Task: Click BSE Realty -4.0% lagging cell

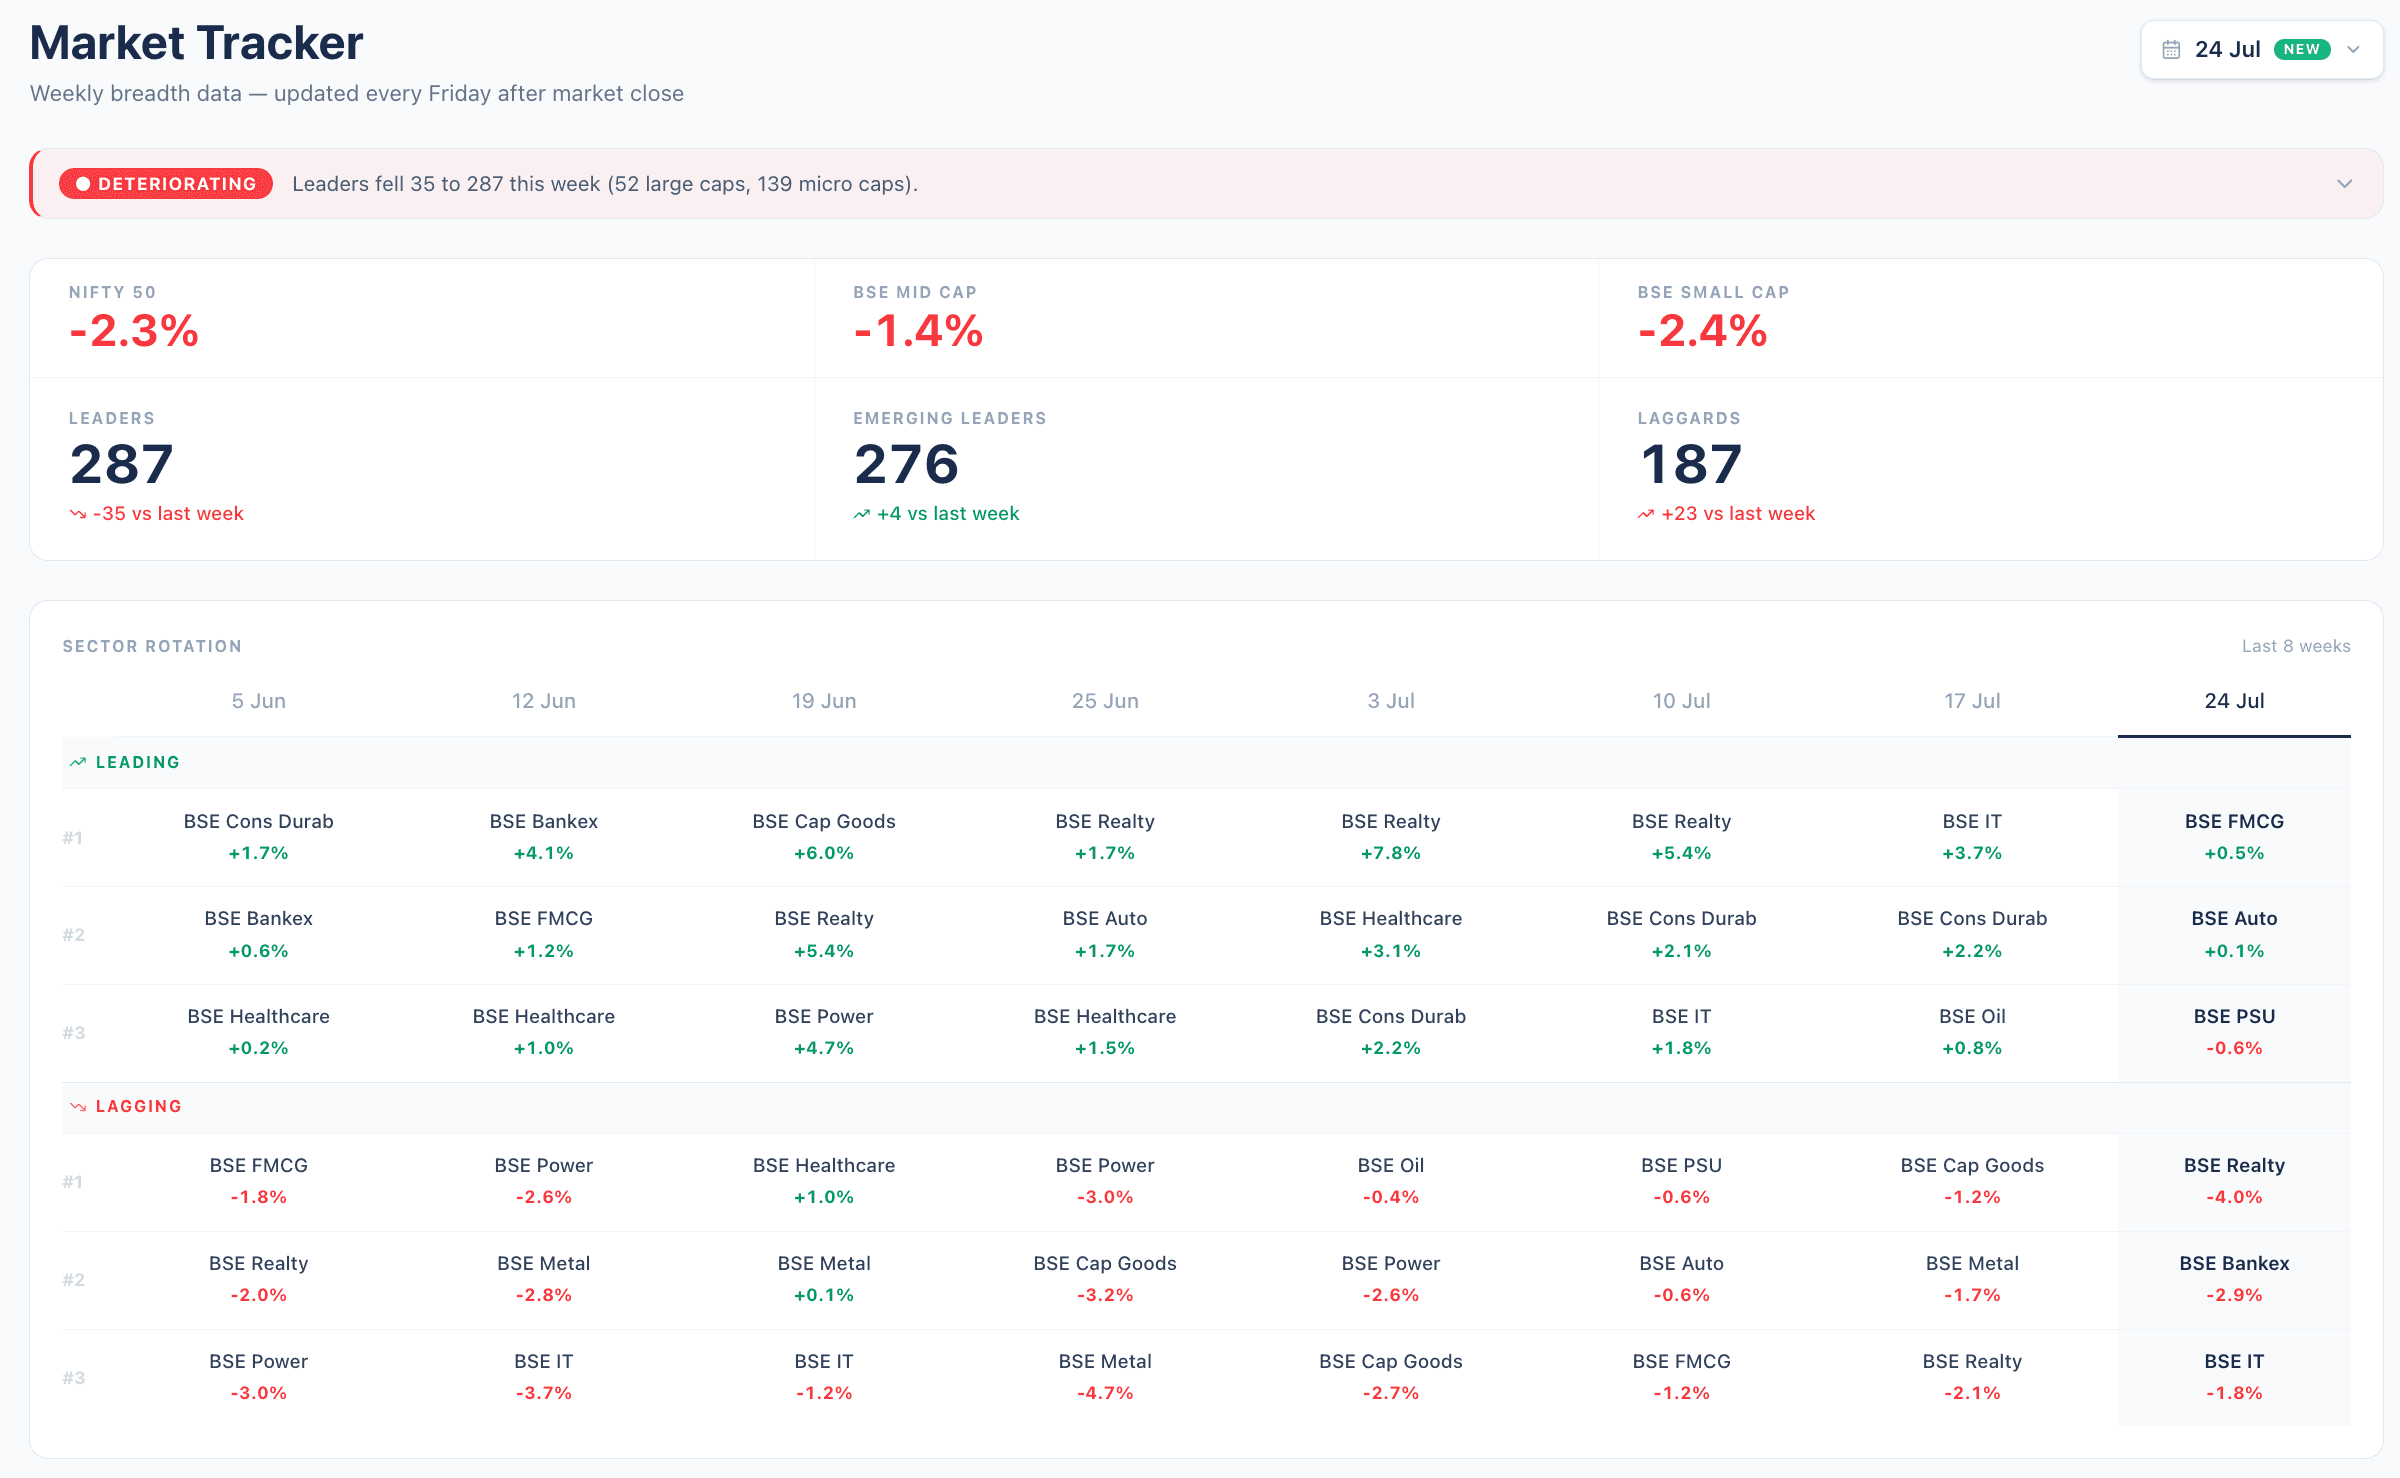Action: 2234,1181
